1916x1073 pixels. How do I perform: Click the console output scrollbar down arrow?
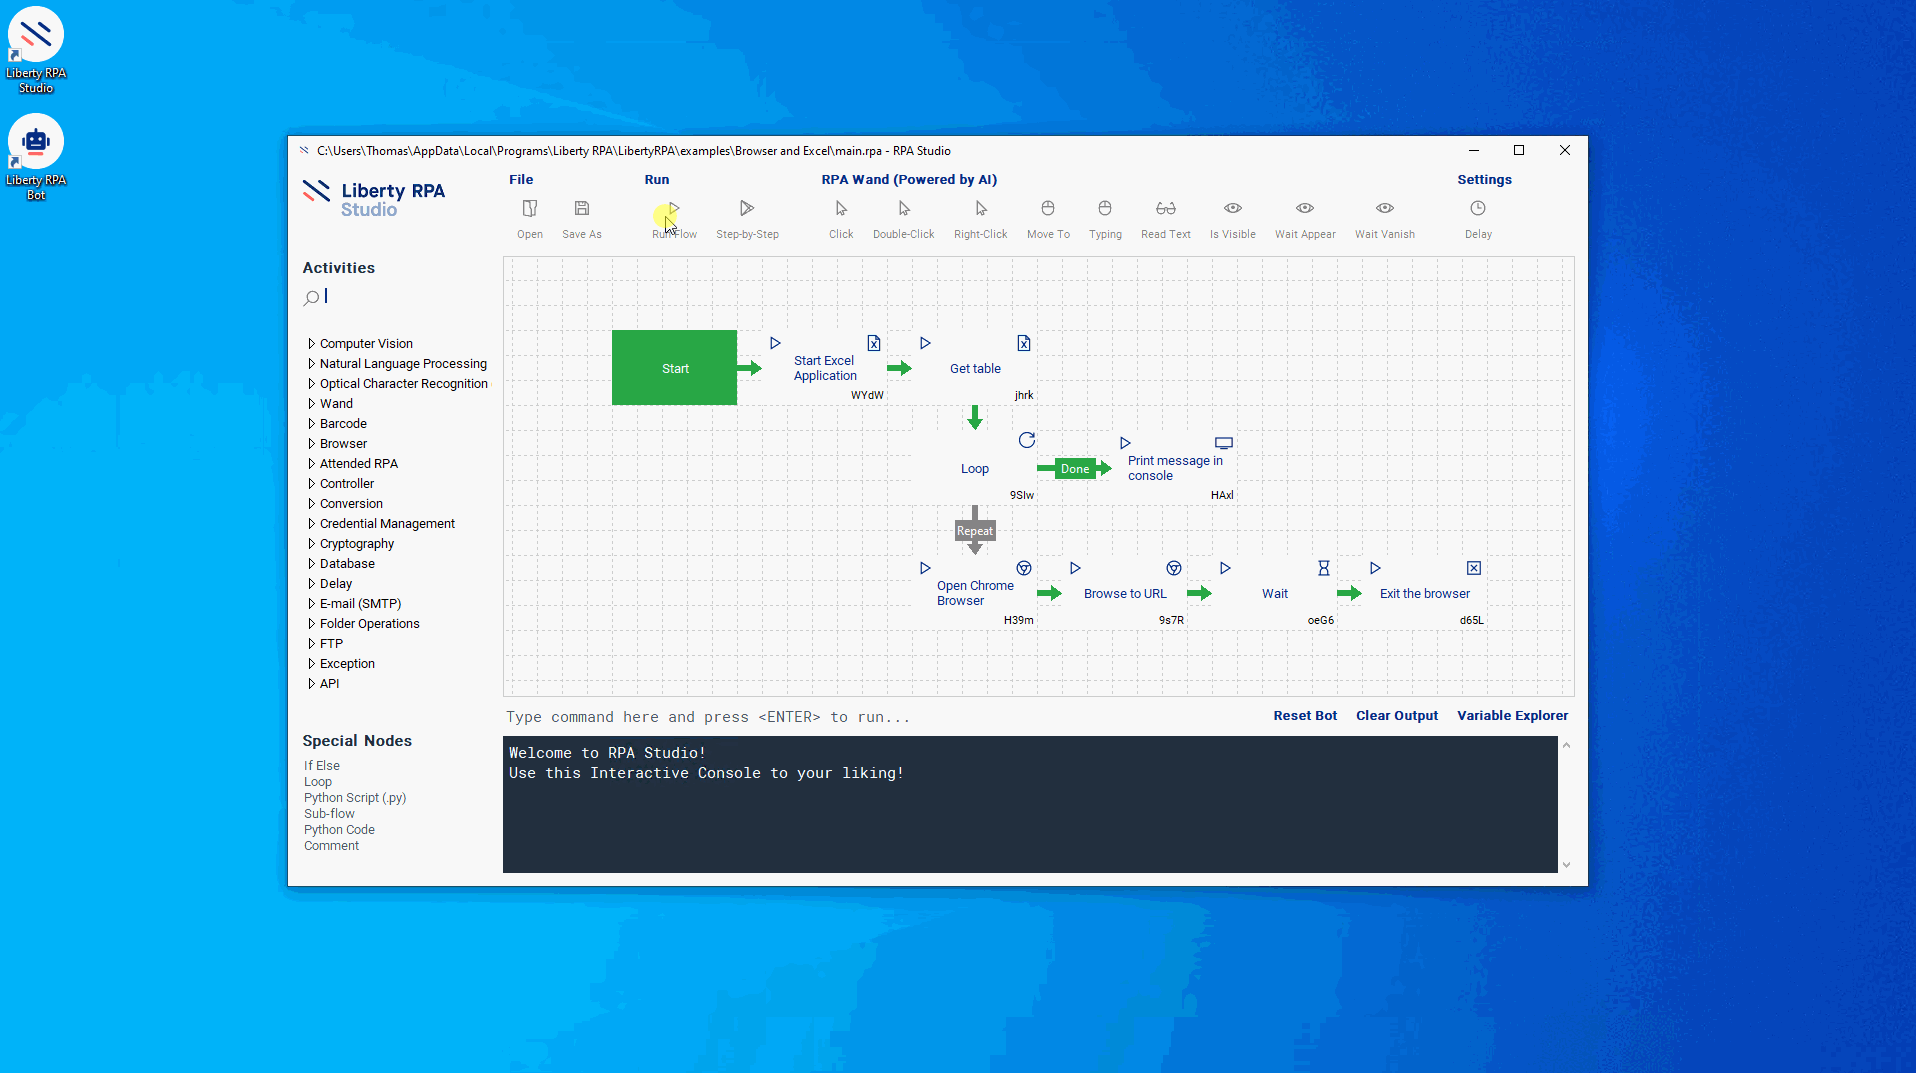point(1566,865)
